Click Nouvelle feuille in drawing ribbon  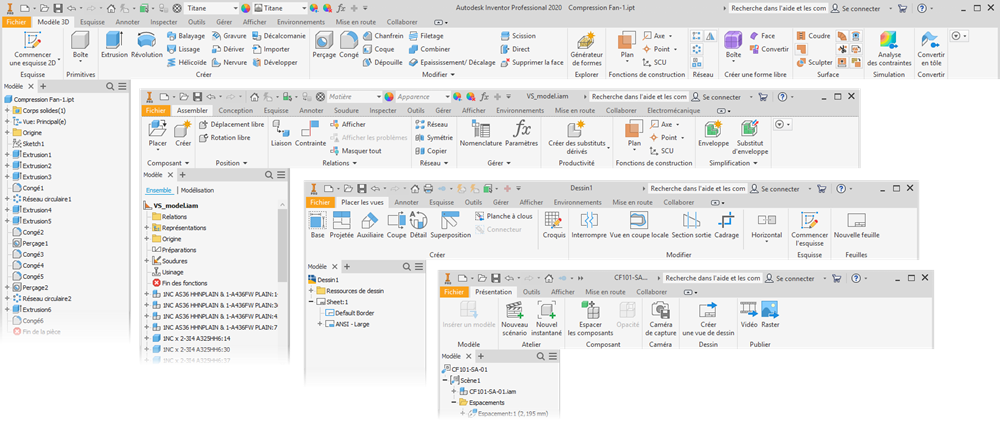click(856, 224)
